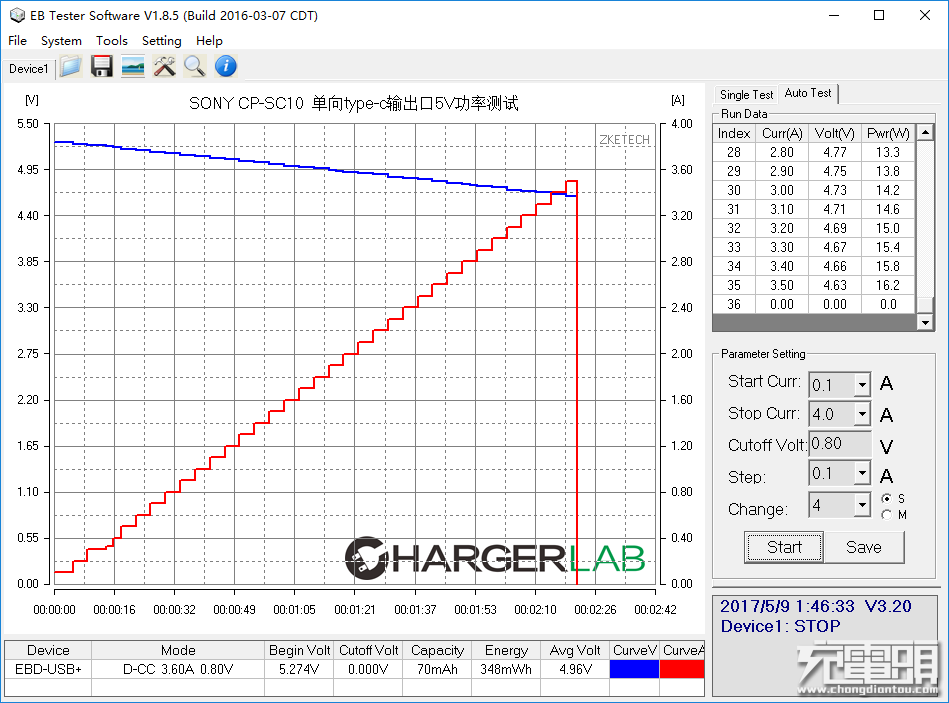Open settings via the hammer and wrench icon

click(x=164, y=67)
